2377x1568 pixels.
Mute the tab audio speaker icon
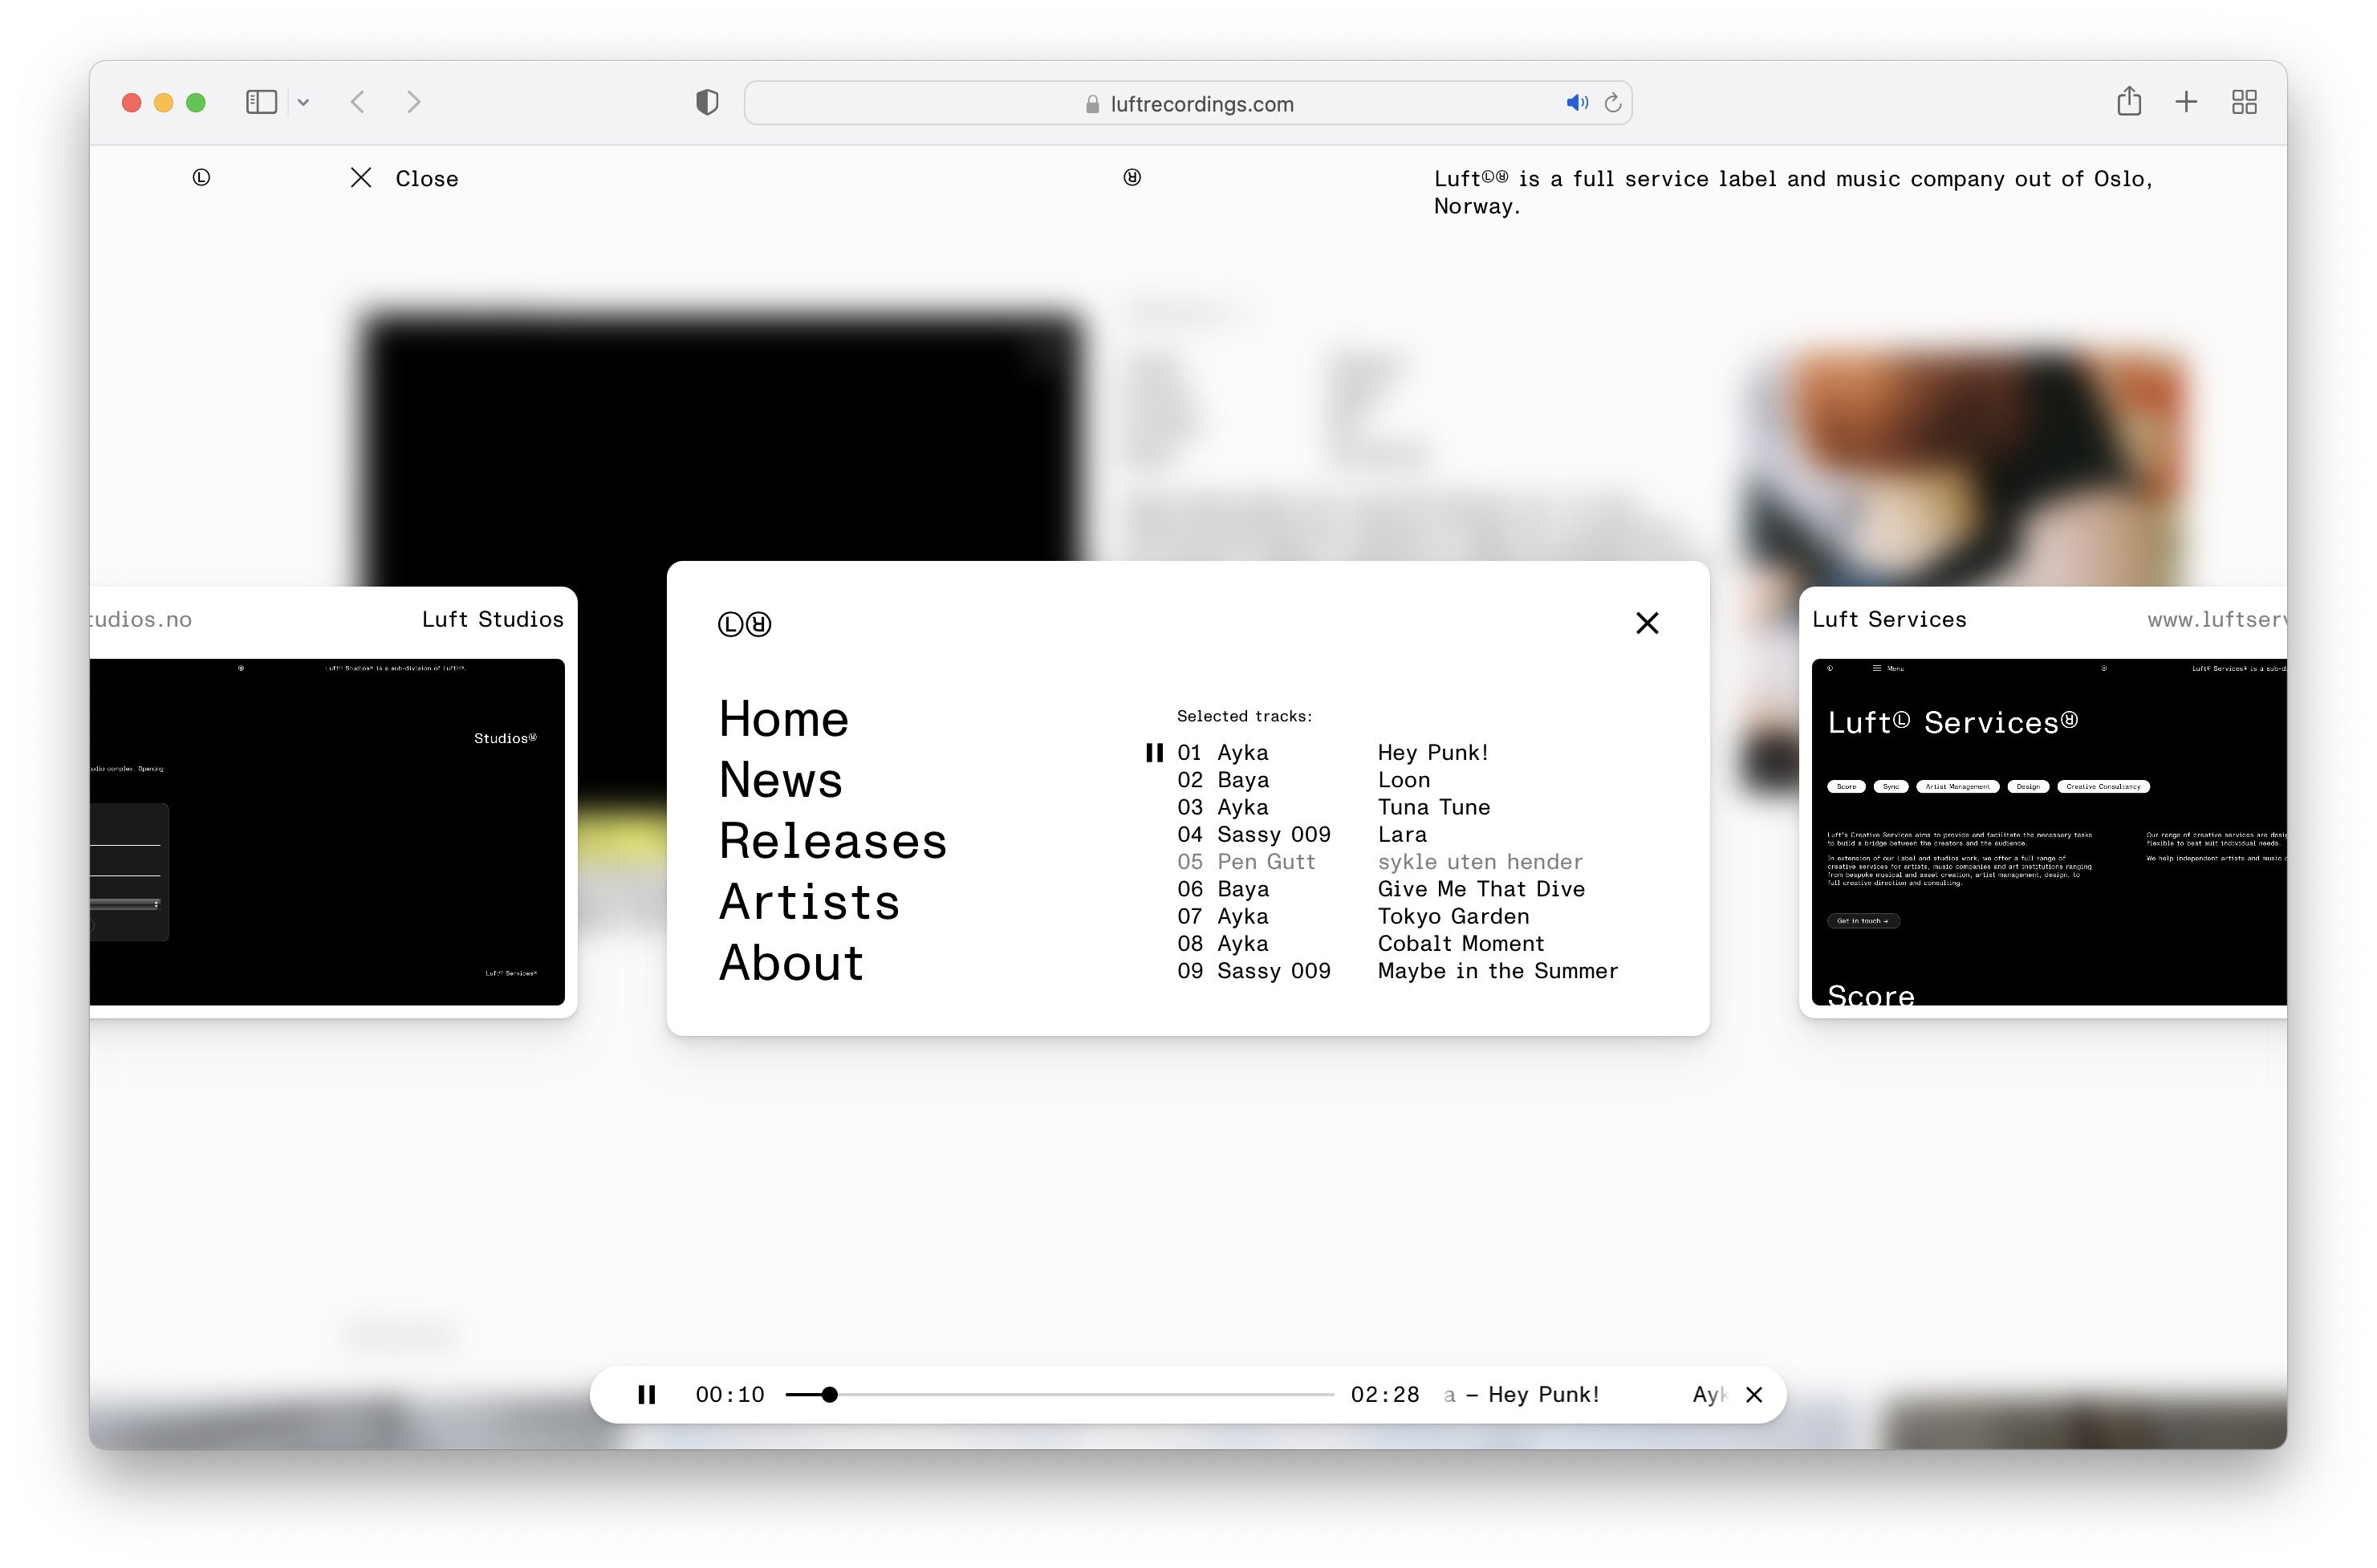(1577, 103)
